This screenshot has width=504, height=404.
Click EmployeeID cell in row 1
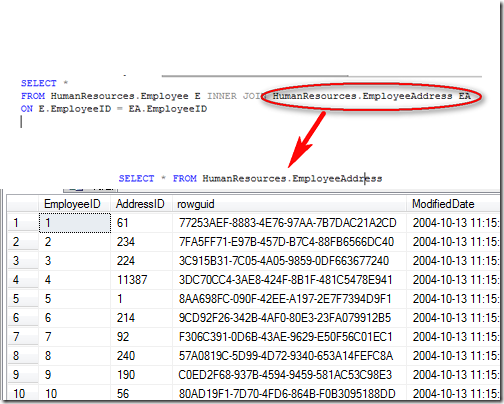(75, 223)
